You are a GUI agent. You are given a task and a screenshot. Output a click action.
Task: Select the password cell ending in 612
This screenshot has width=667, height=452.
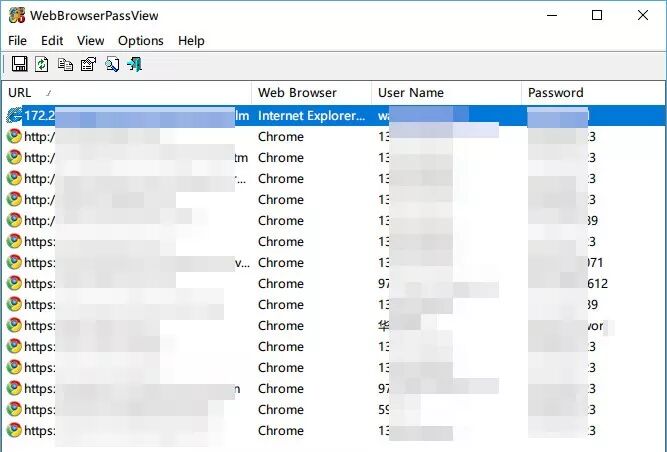(568, 284)
